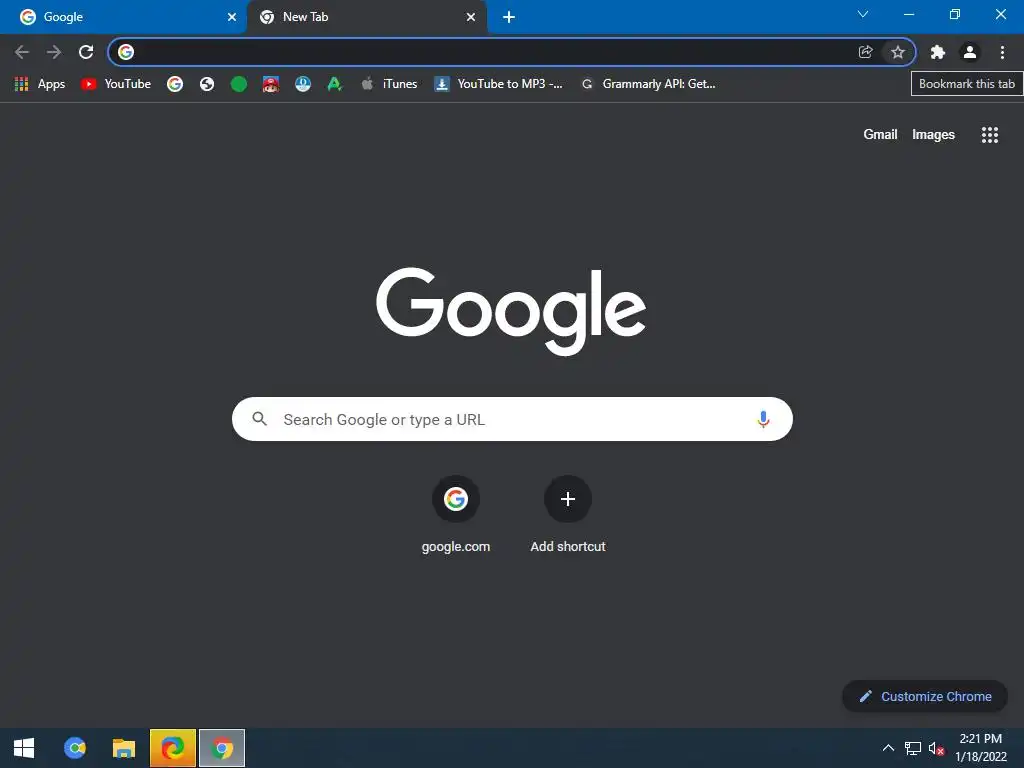Open the green circle bookmark icon
This screenshot has width=1024, height=768.
[x=239, y=84]
